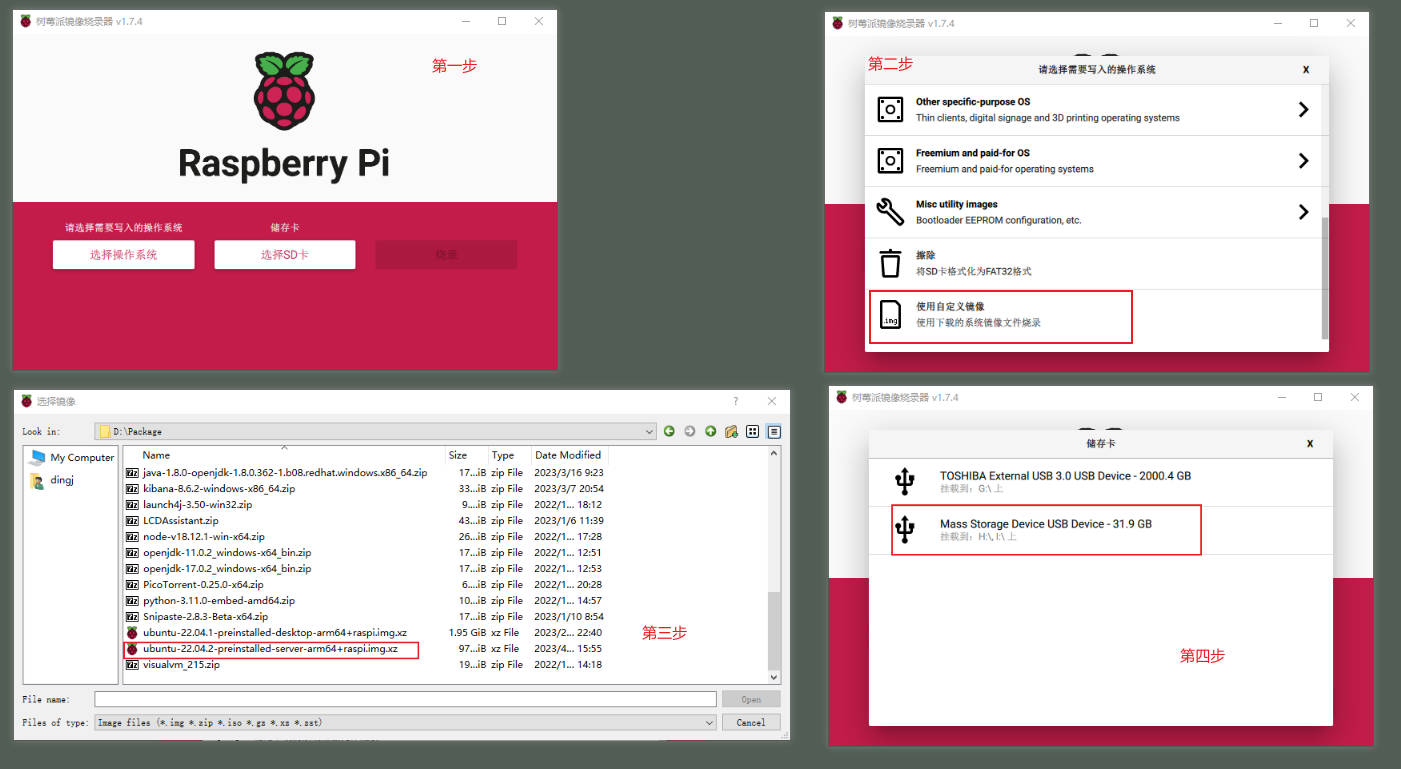Image resolution: width=1401 pixels, height=769 pixels.
Task: Select python-3.11.0-embed-amd64.zip file name
Action: [x=219, y=601]
